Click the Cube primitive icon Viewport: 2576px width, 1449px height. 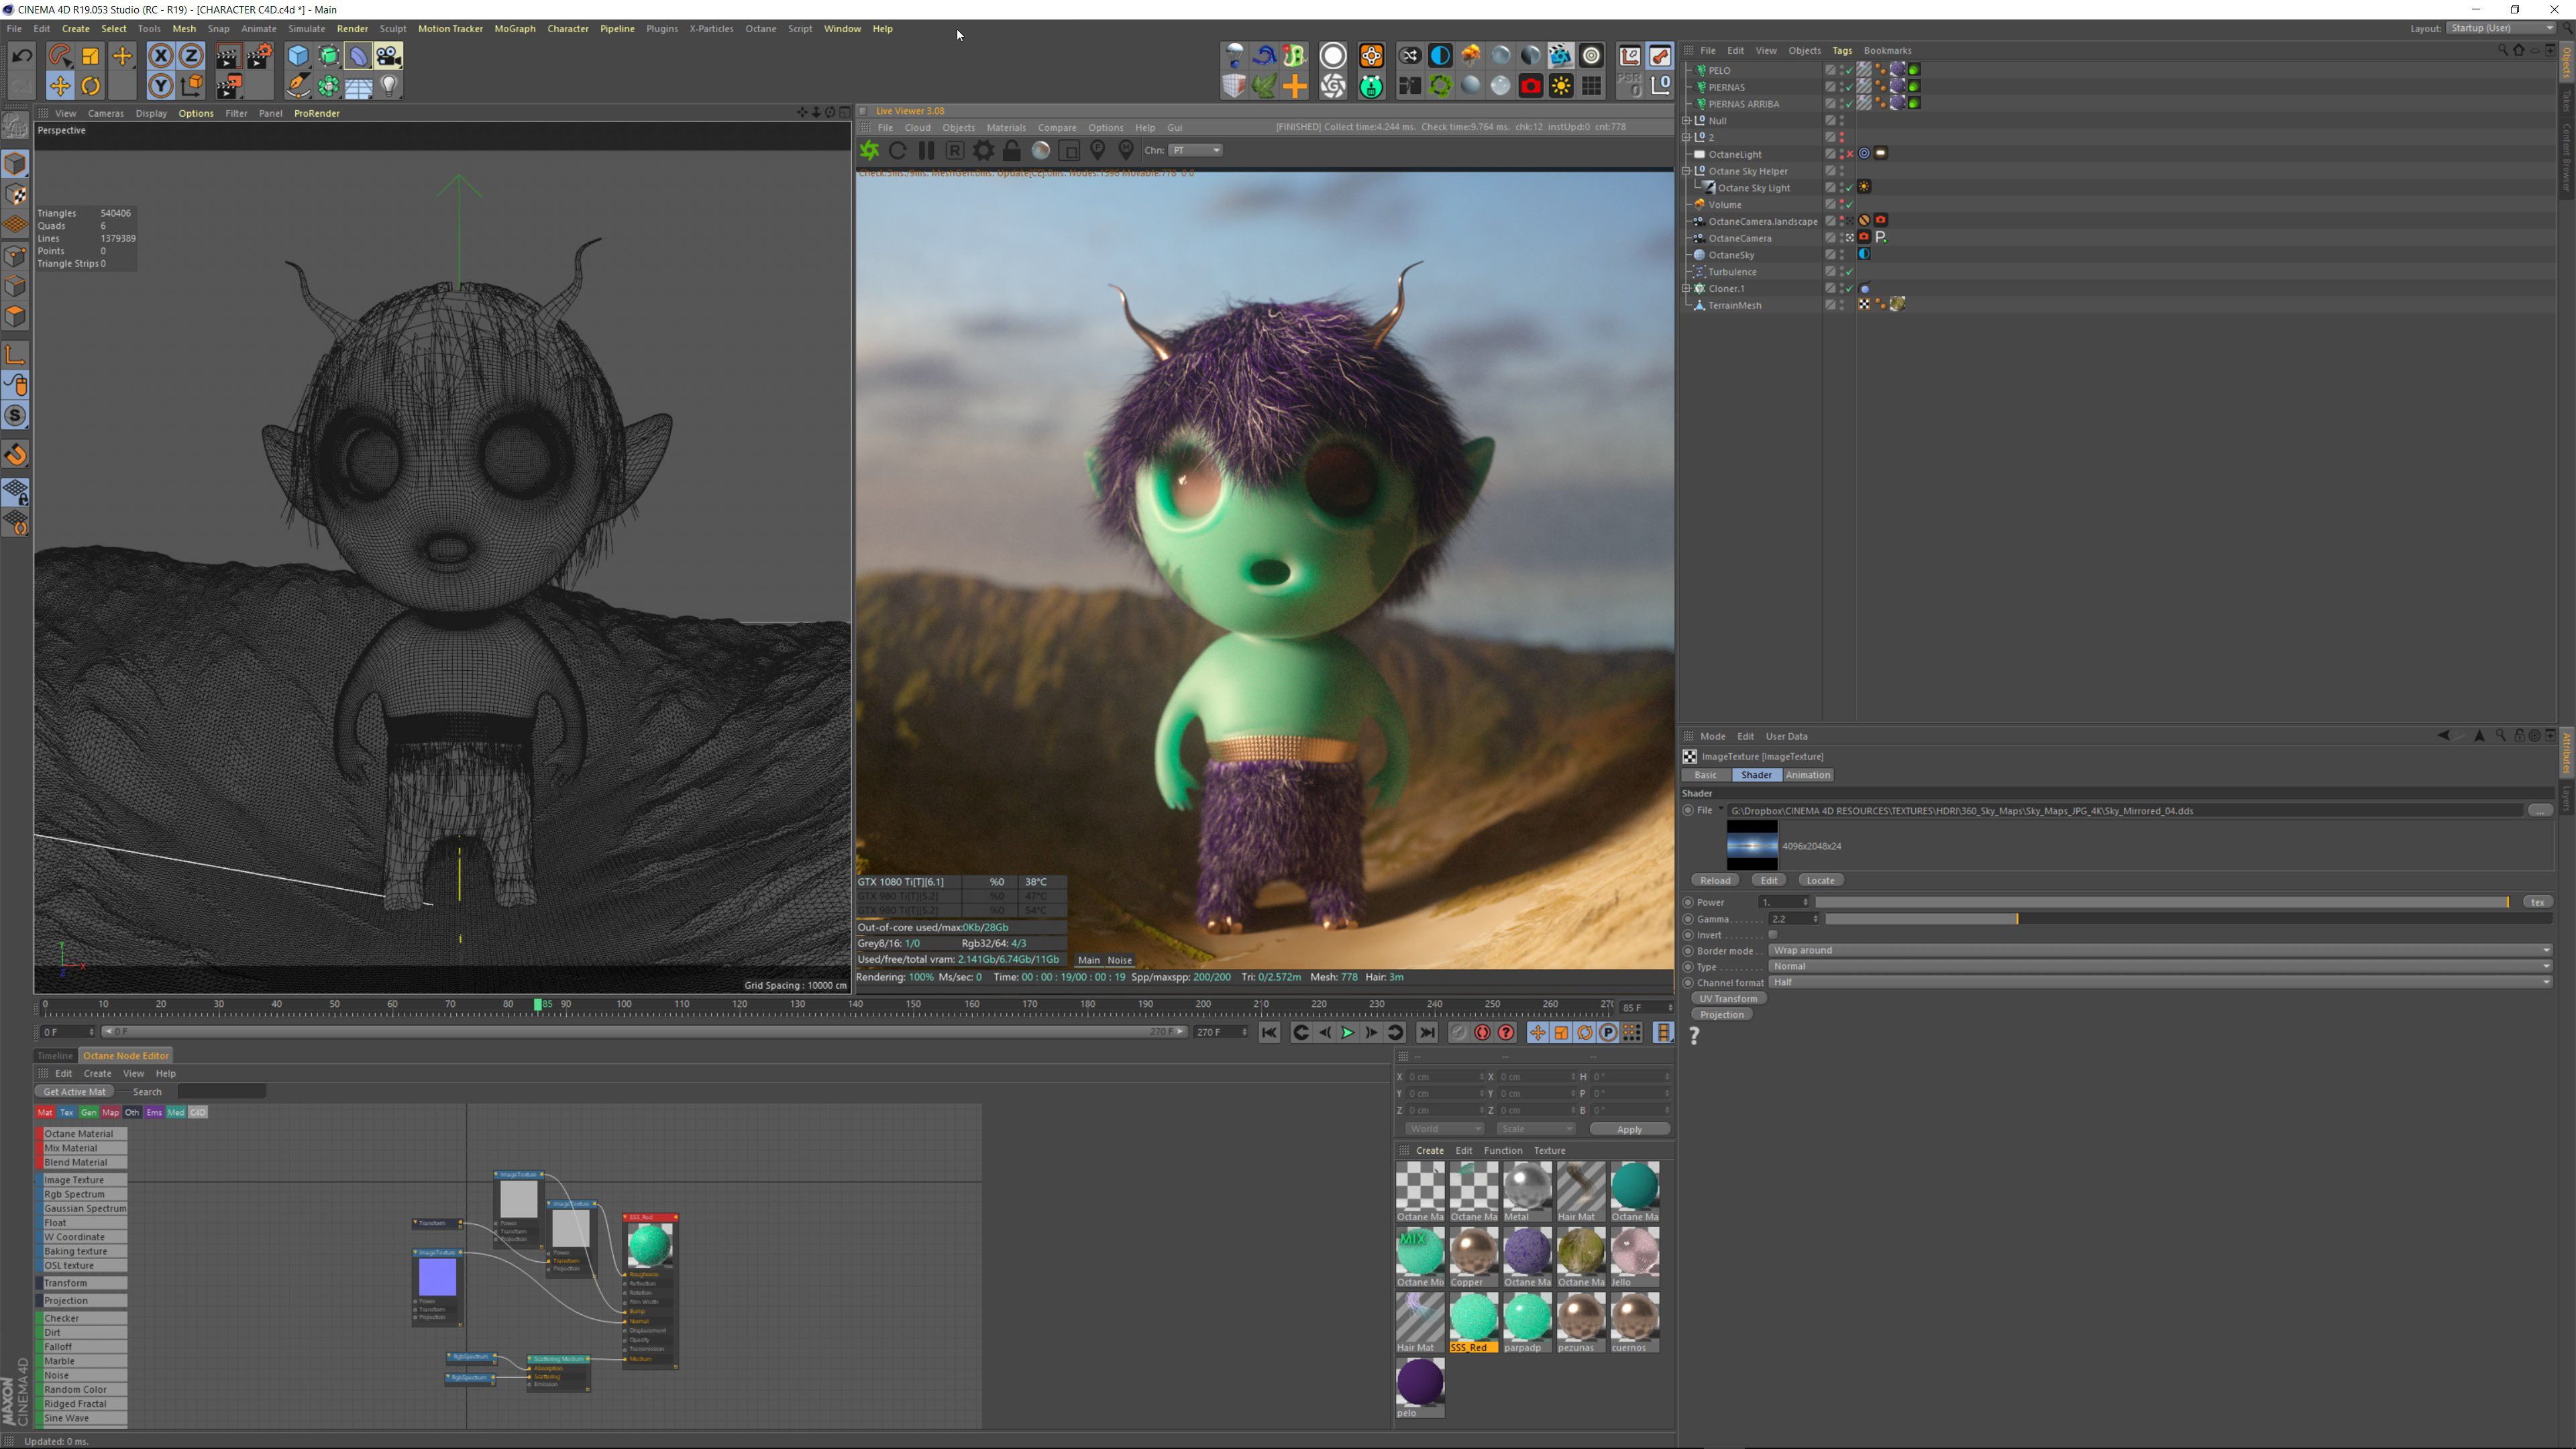click(298, 56)
